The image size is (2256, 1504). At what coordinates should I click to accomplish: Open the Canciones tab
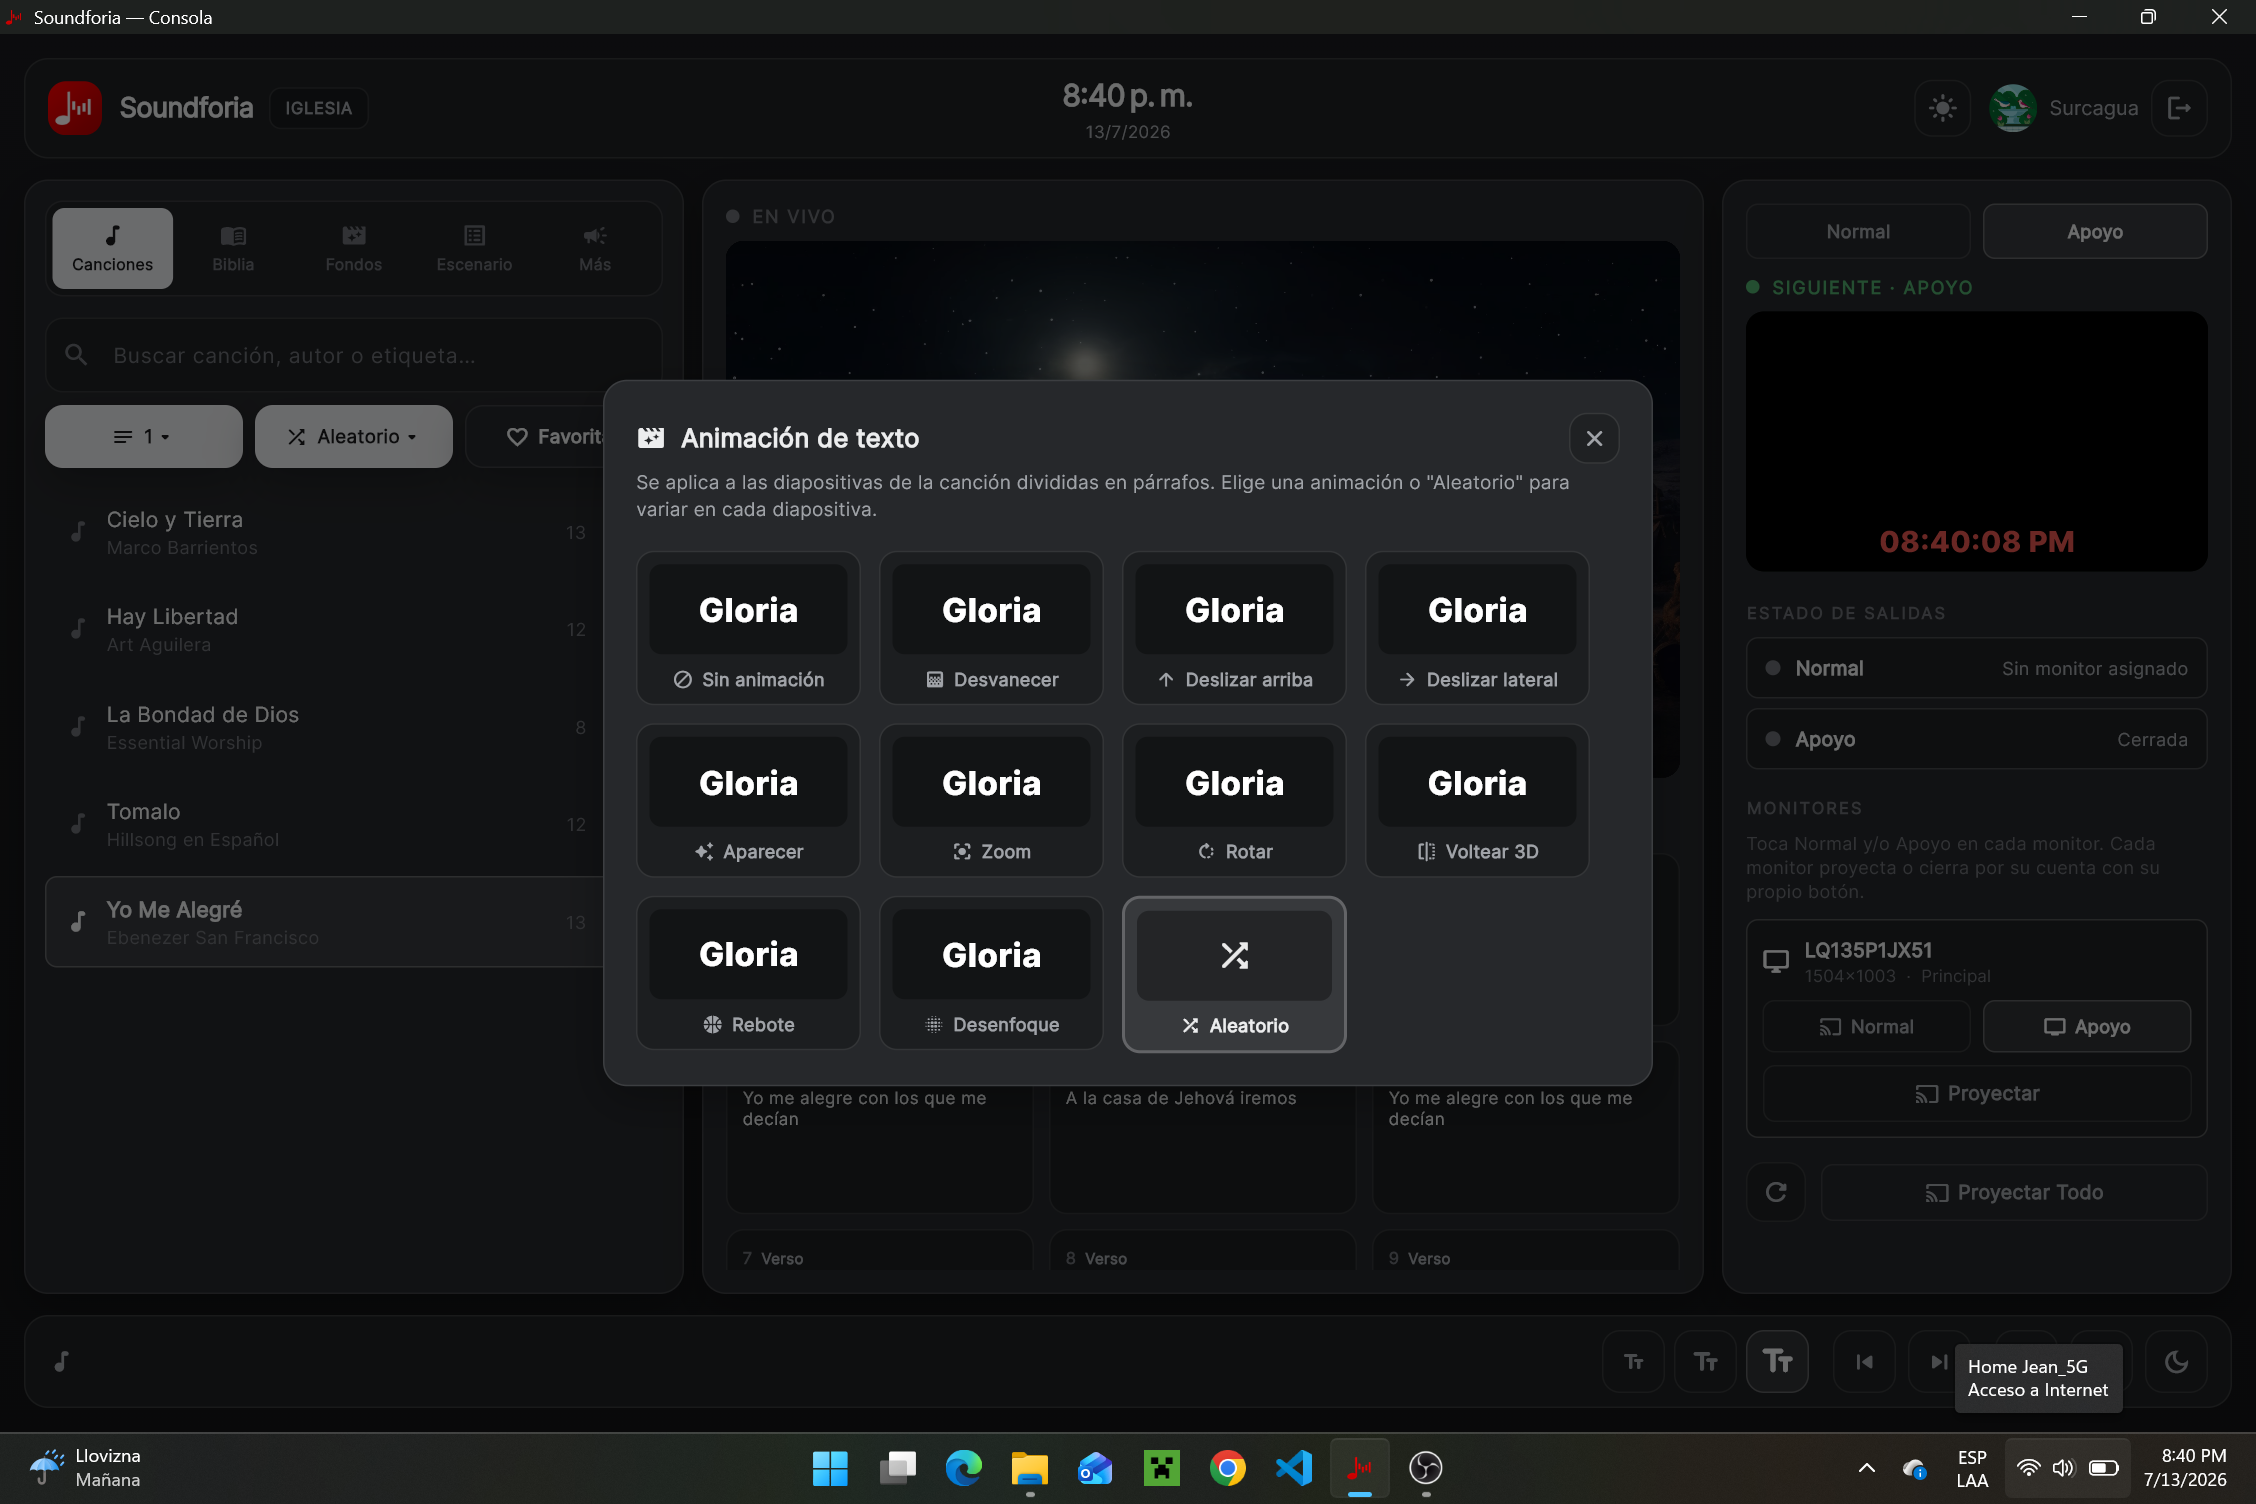coord(112,248)
